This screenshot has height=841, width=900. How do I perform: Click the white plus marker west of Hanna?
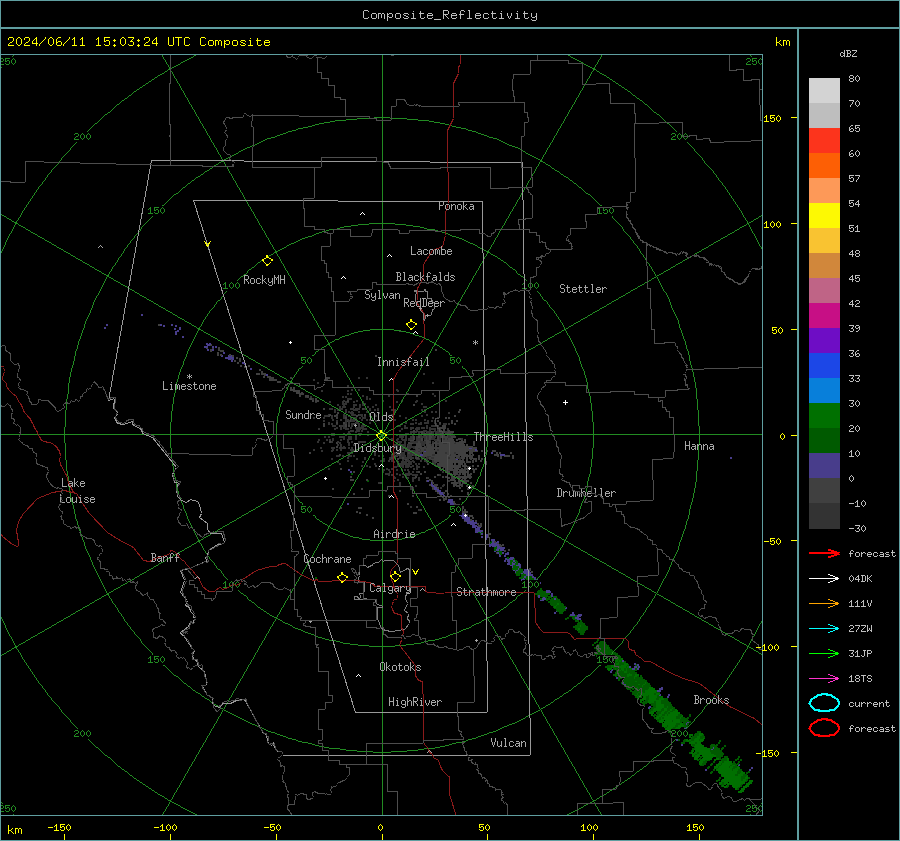(x=565, y=402)
